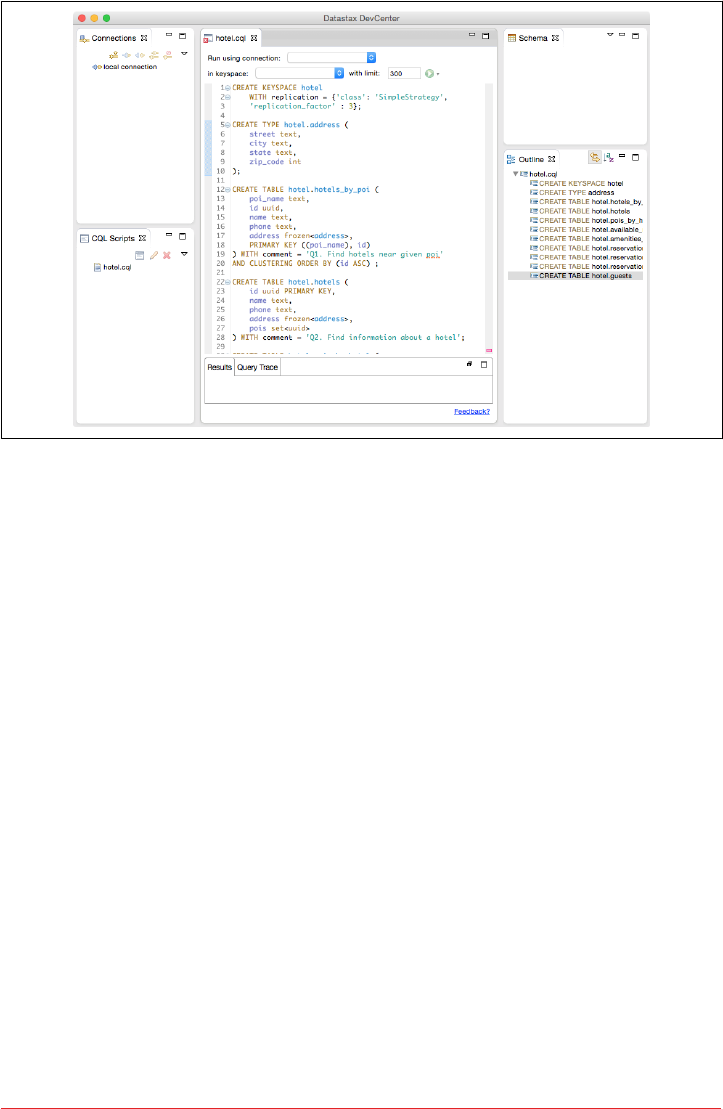Close the hotel.cql editor tab
Screen dimensions: 723x1109
coord(254,38)
